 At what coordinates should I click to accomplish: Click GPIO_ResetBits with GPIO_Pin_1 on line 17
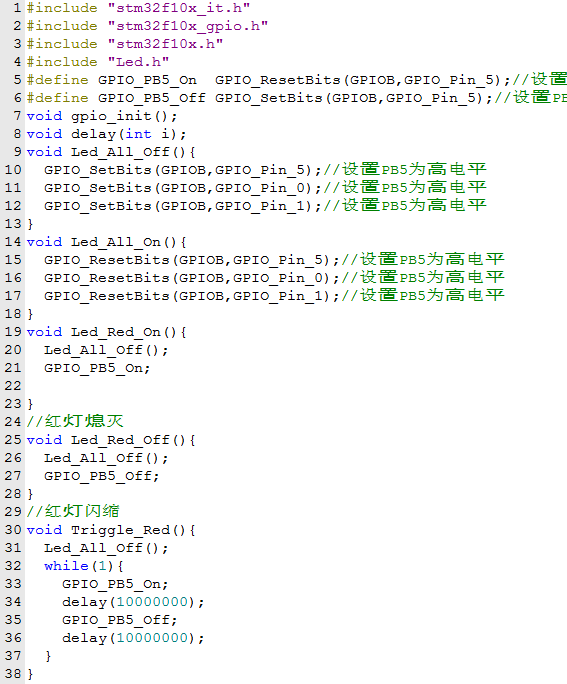(x=192, y=296)
